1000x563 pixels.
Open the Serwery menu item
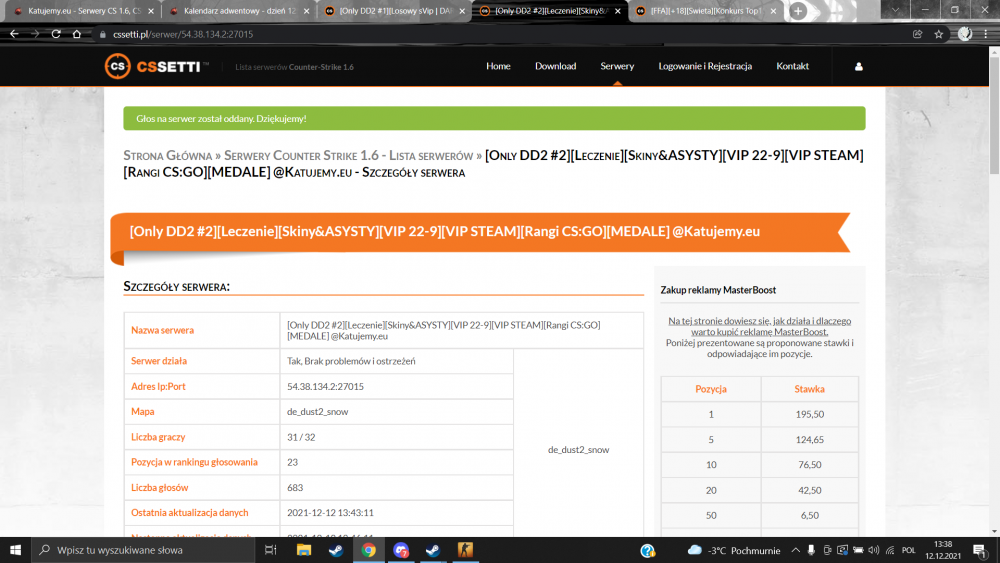point(617,66)
